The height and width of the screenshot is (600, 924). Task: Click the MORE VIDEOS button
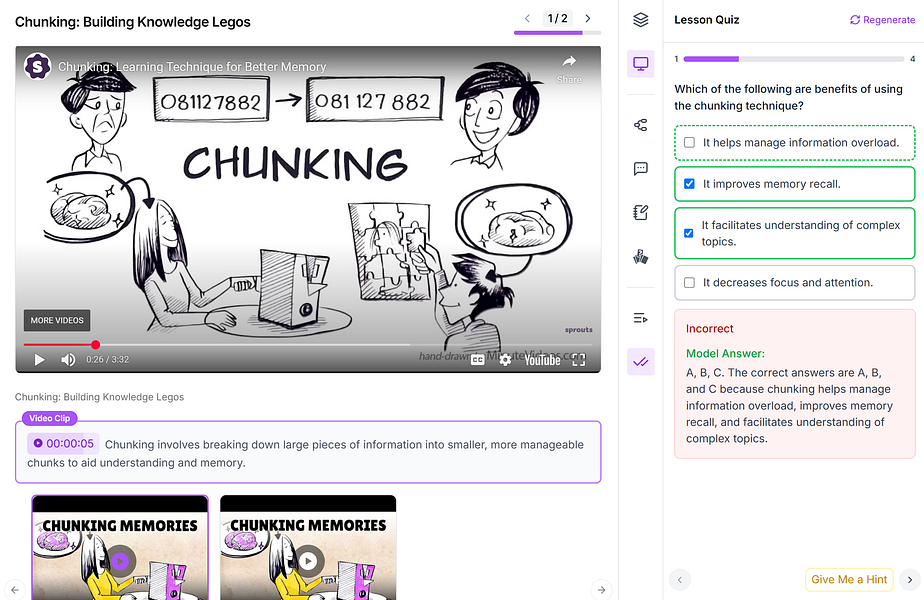(57, 320)
